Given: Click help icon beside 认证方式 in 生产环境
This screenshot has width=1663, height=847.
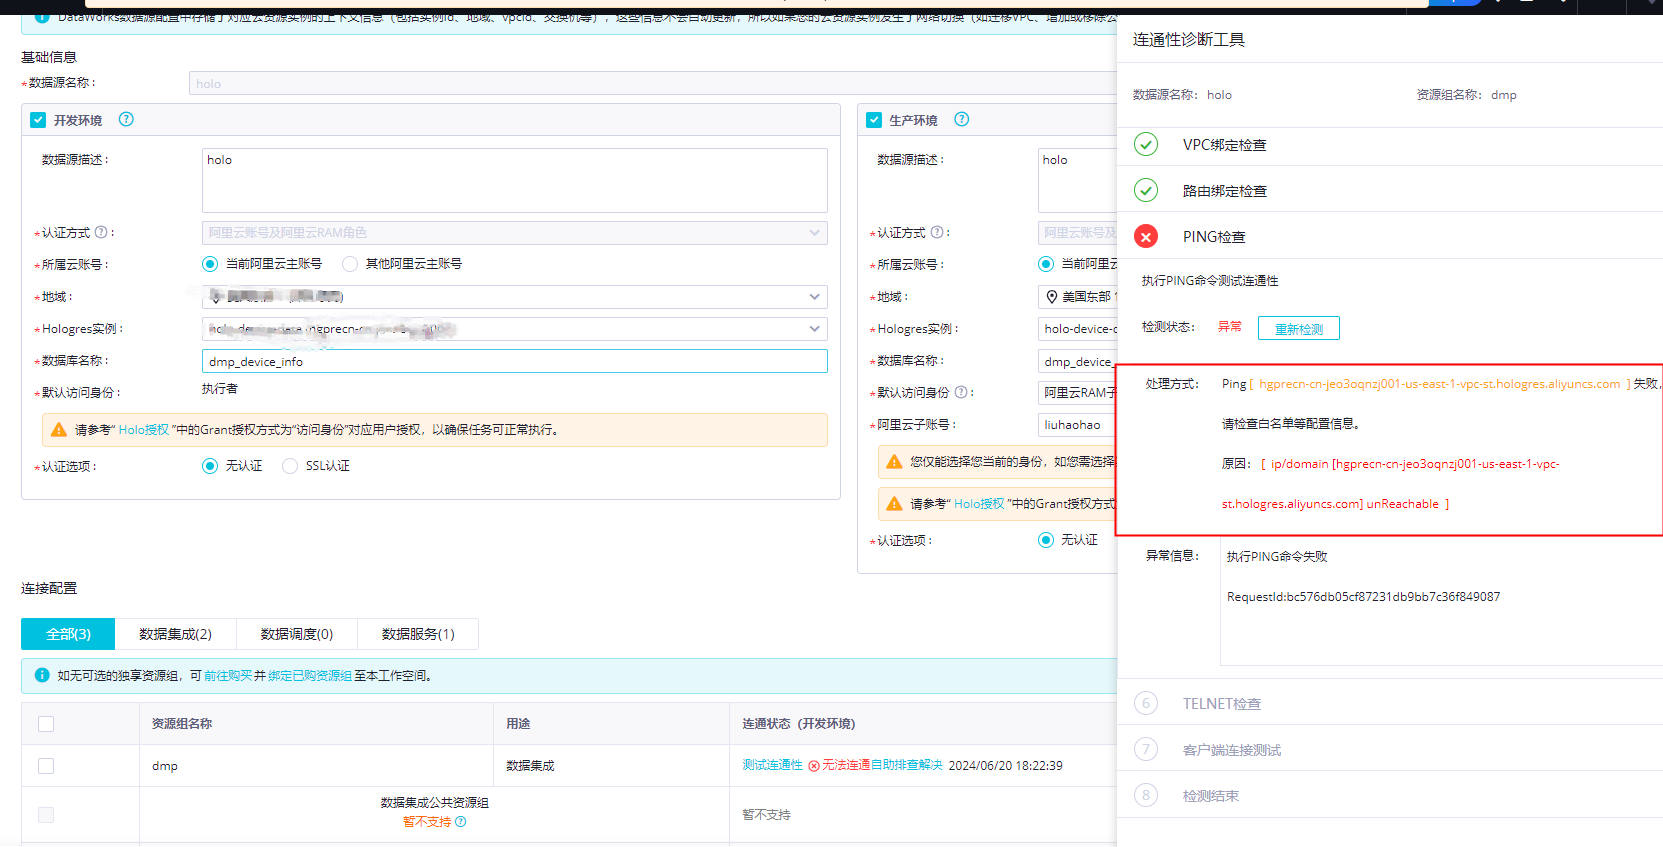Looking at the screenshot, I should 937,232.
